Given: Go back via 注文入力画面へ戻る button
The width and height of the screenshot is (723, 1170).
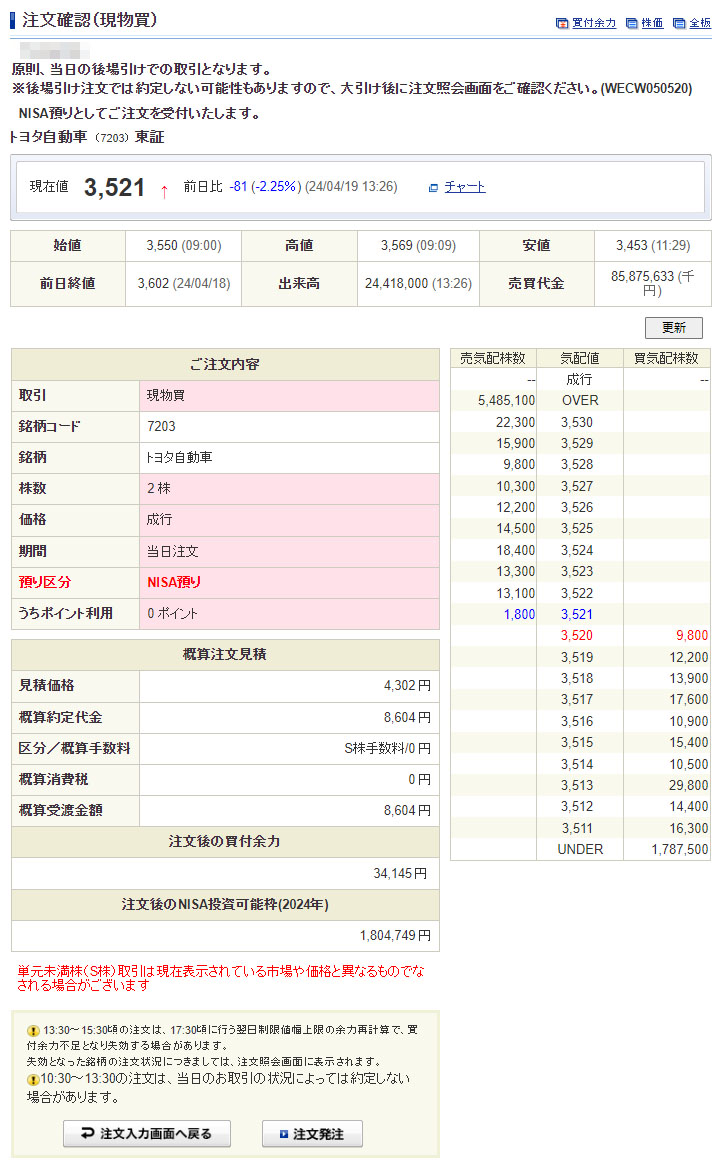Looking at the screenshot, I should 147,1134.
